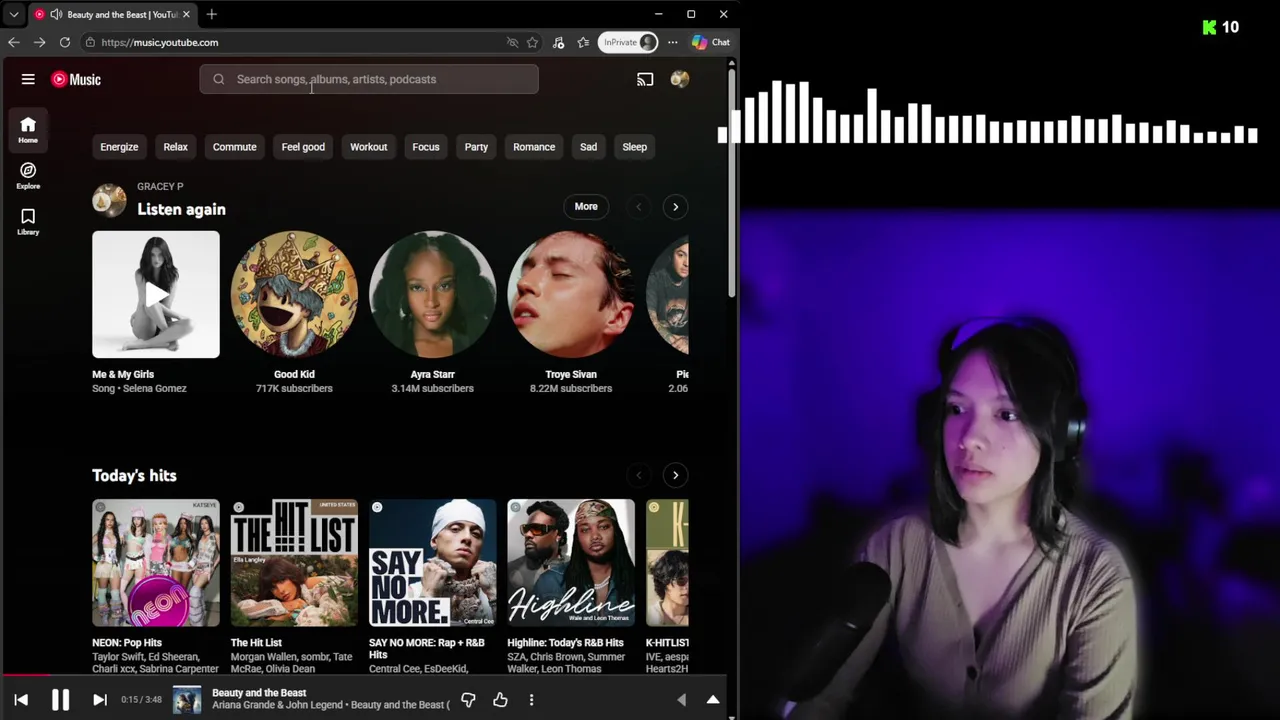Click Listen again heading

point(181,209)
